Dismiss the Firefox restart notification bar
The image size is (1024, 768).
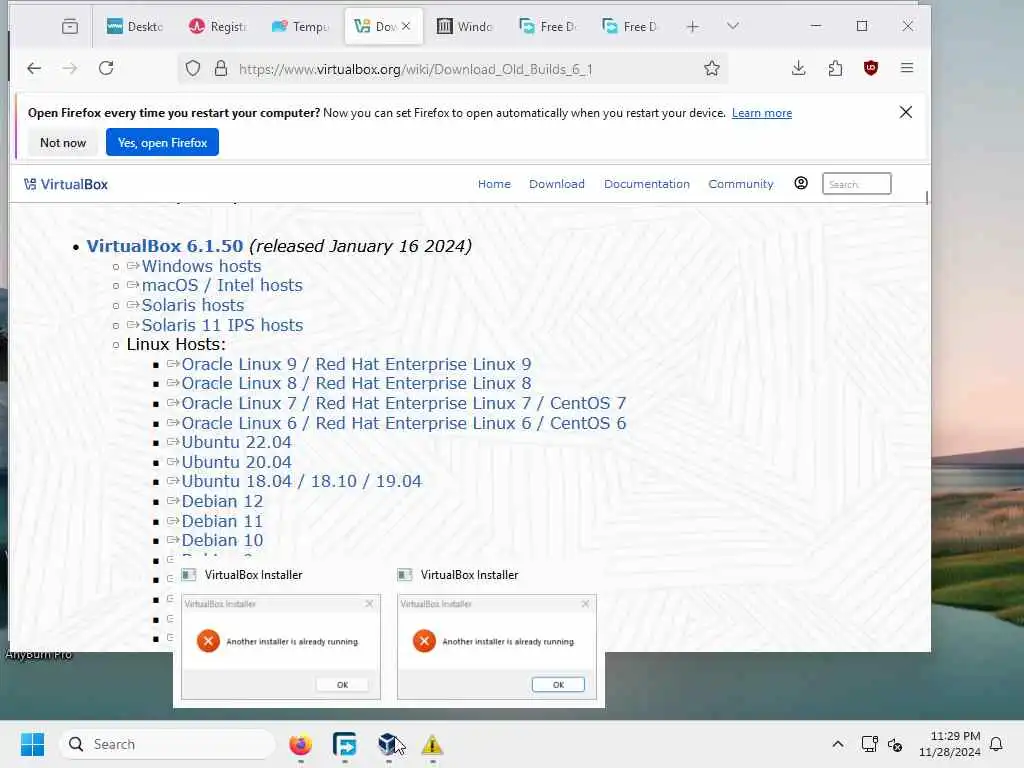[x=905, y=112]
